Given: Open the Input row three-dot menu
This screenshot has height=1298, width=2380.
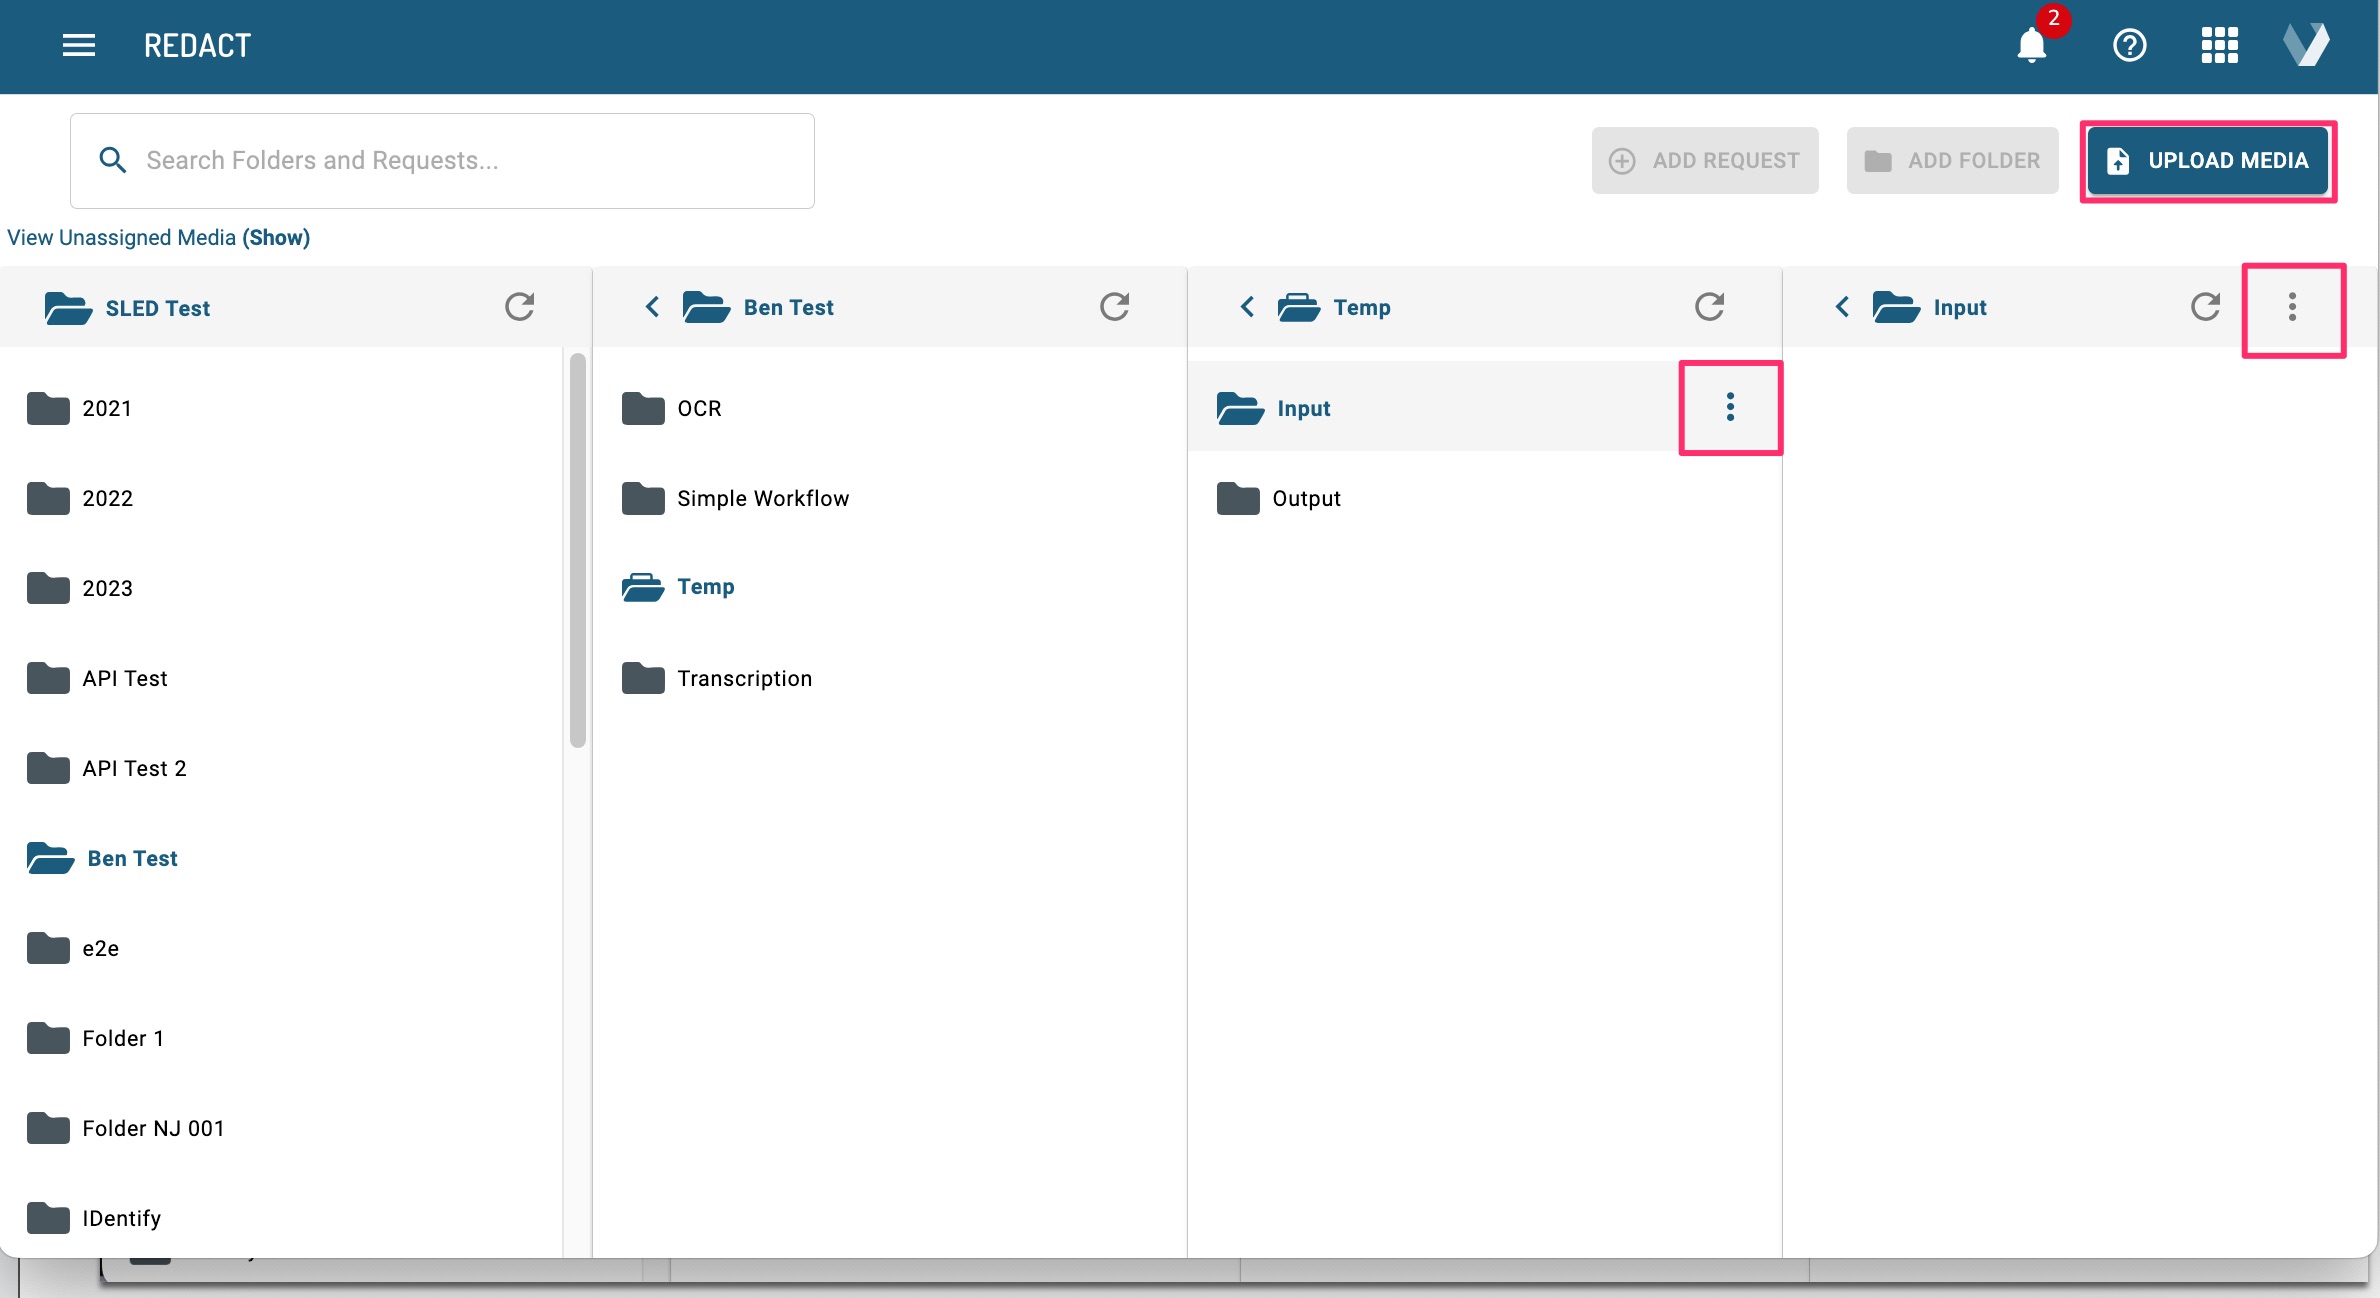Looking at the screenshot, I should tap(1730, 407).
